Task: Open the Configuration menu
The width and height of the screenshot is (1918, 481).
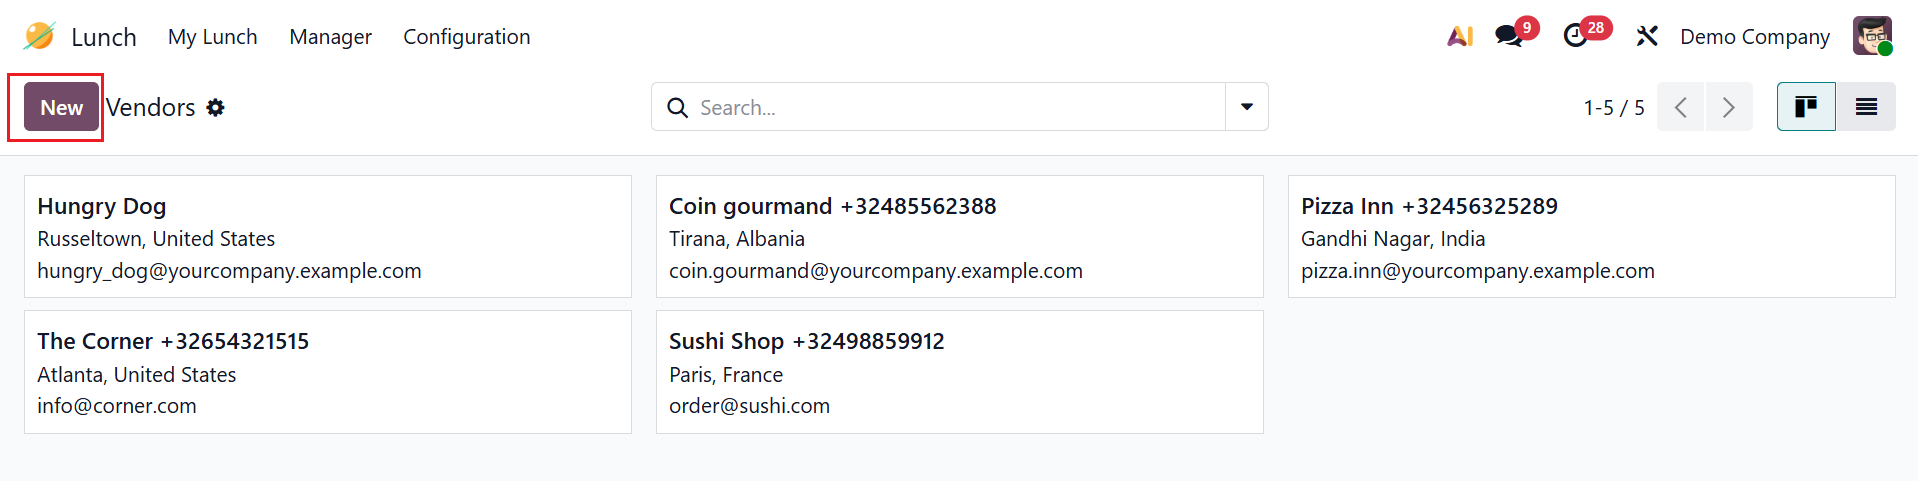Action: [x=466, y=37]
